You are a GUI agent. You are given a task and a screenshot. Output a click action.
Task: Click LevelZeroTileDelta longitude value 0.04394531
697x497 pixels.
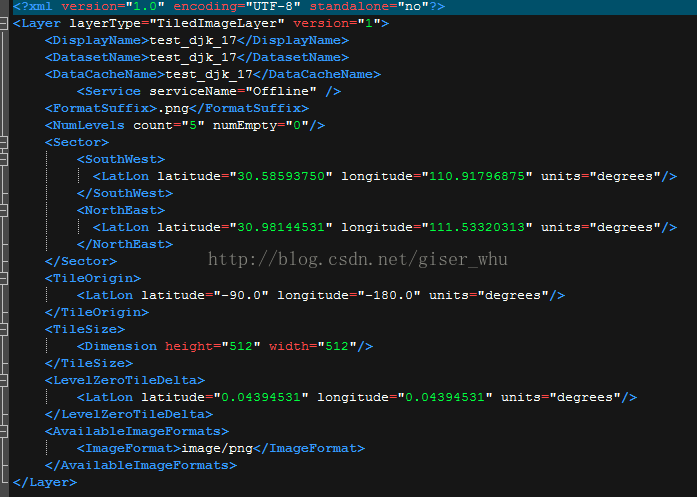(445, 397)
